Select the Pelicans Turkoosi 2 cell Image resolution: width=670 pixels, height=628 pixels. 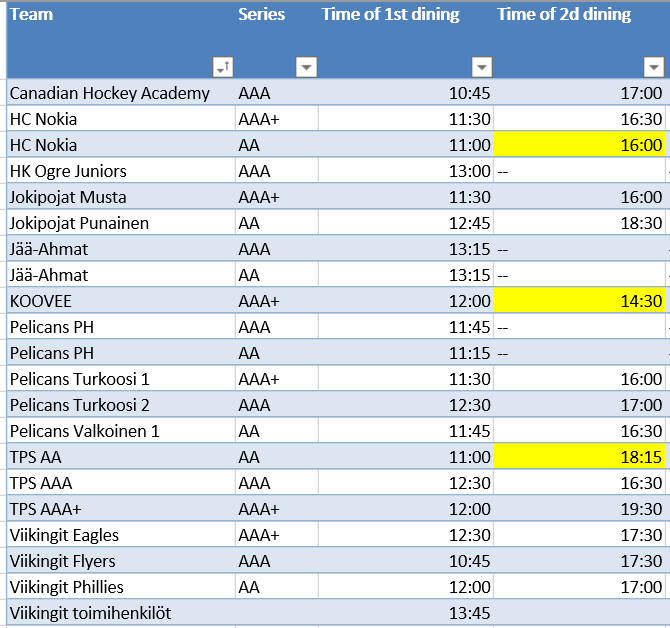[x=120, y=405]
